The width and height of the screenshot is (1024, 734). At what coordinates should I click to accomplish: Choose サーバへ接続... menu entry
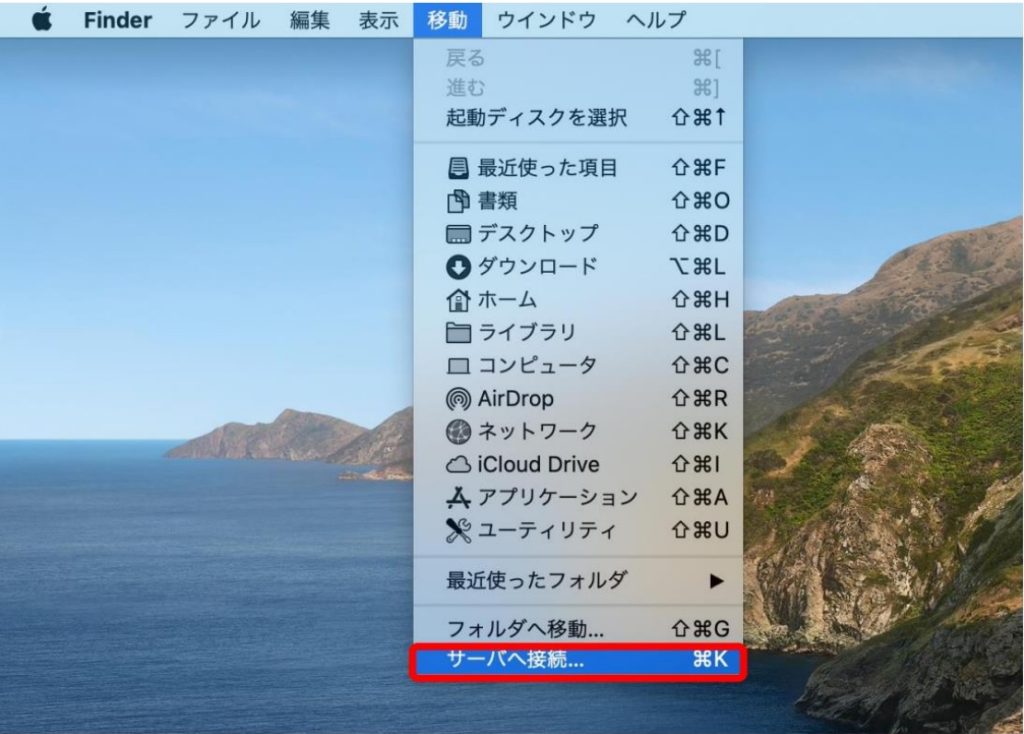(579, 661)
